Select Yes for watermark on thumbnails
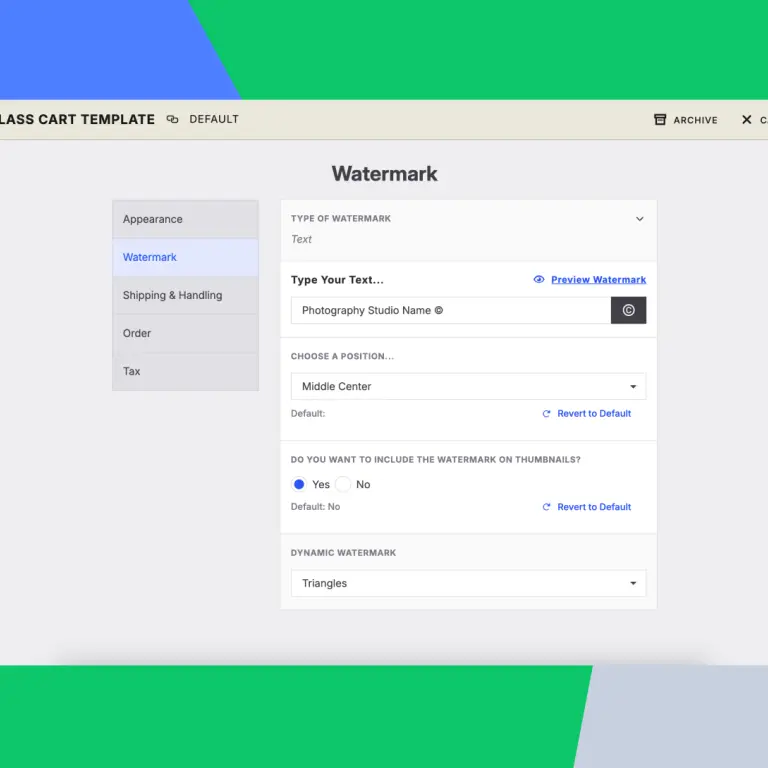This screenshot has height=768, width=768. [x=299, y=484]
